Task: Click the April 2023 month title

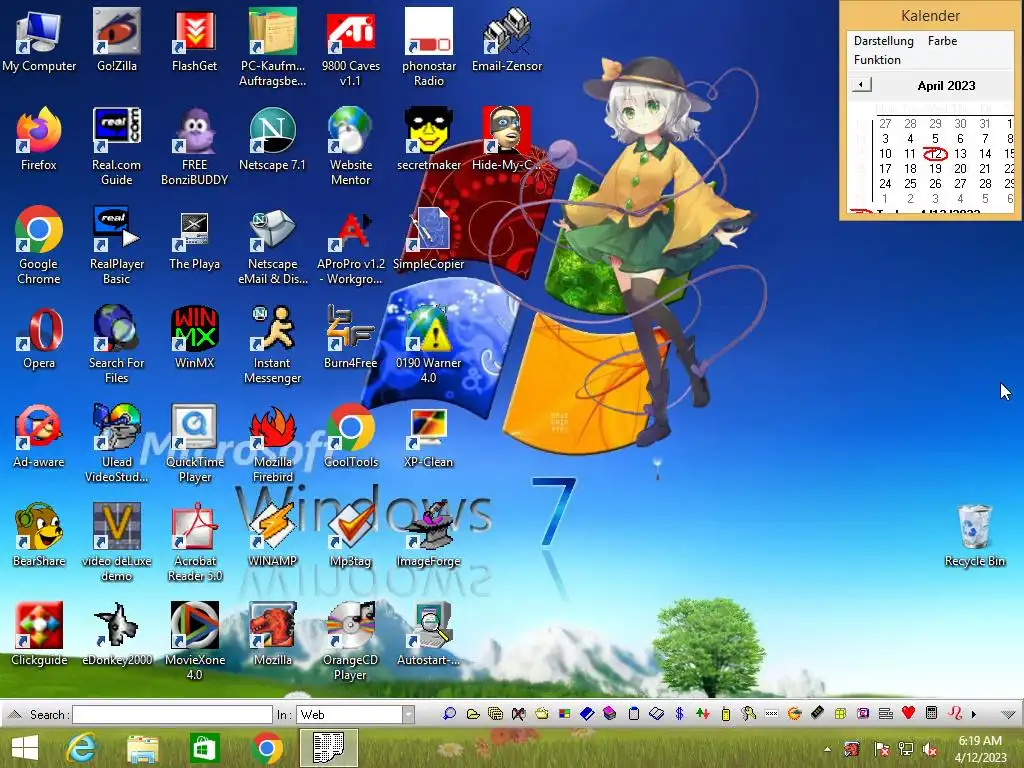Action: [x=946, y=86]
